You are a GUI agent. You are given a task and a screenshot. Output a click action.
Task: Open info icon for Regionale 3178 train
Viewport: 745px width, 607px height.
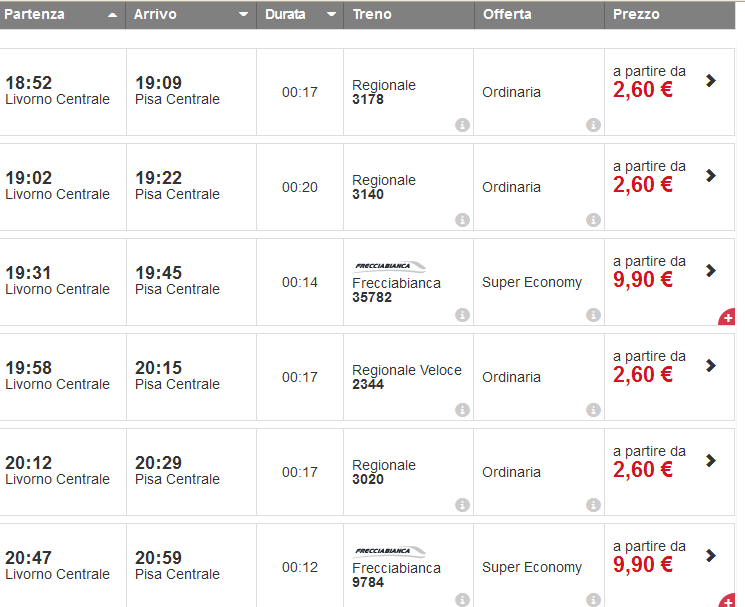pos(462,125)
